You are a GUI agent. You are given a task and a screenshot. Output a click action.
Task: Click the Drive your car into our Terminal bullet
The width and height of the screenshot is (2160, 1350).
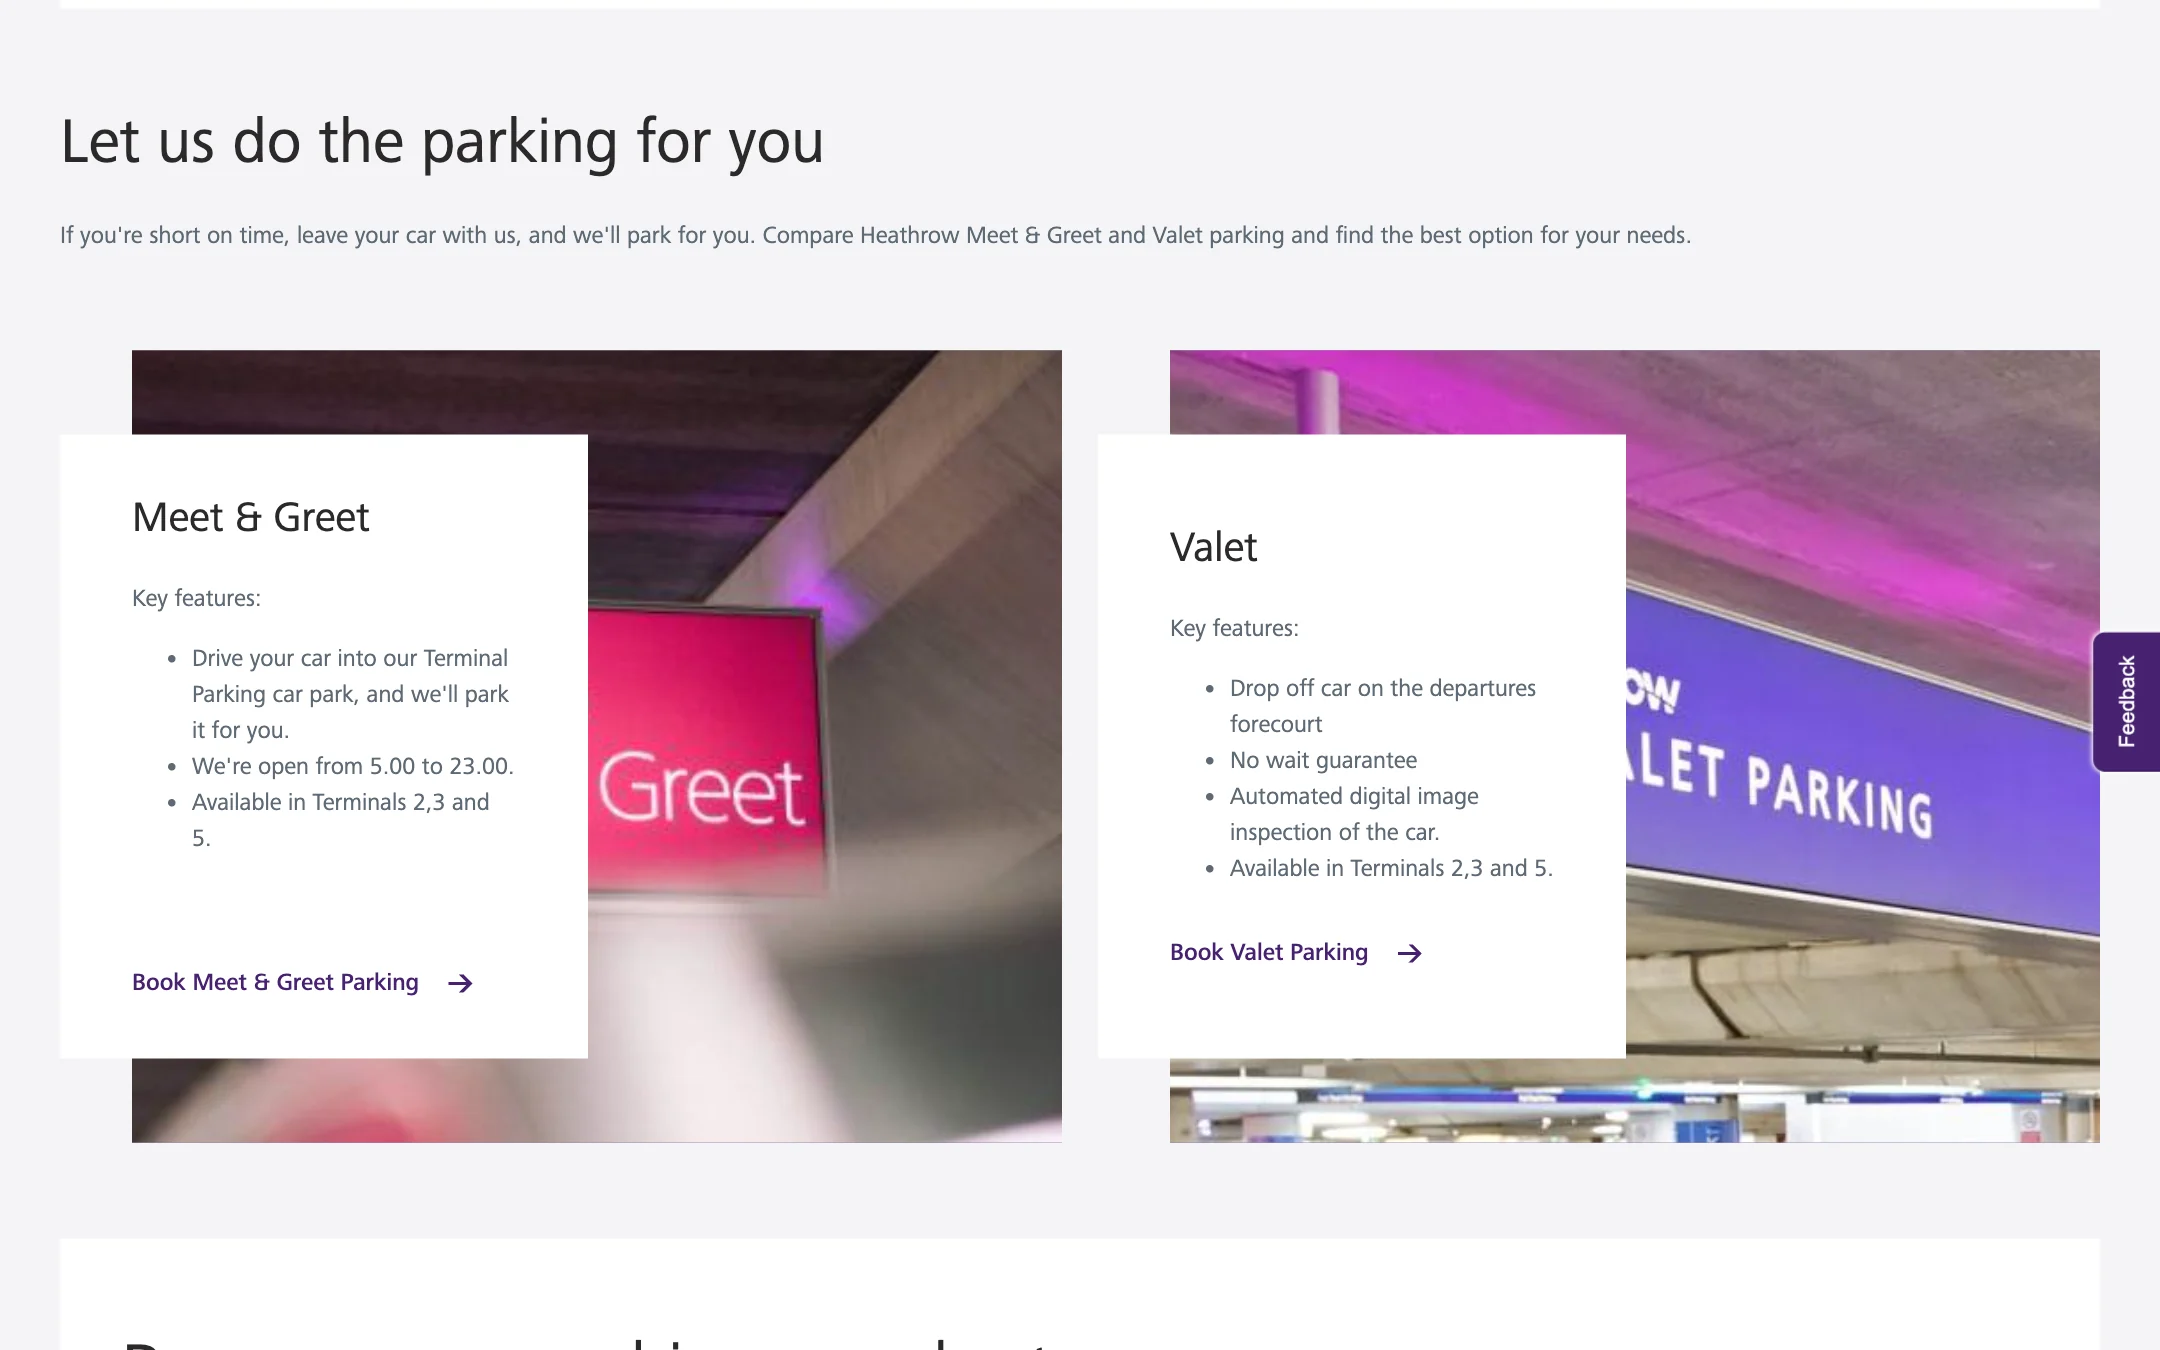350,694
